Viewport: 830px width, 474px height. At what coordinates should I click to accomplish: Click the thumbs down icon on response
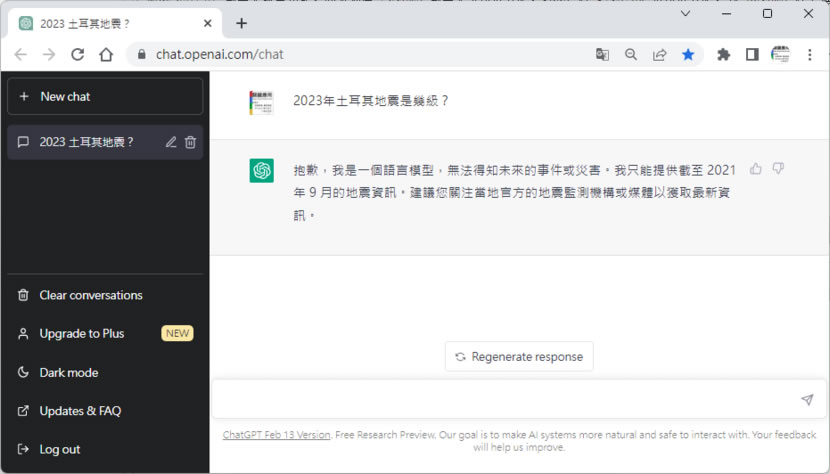point(778,169)
